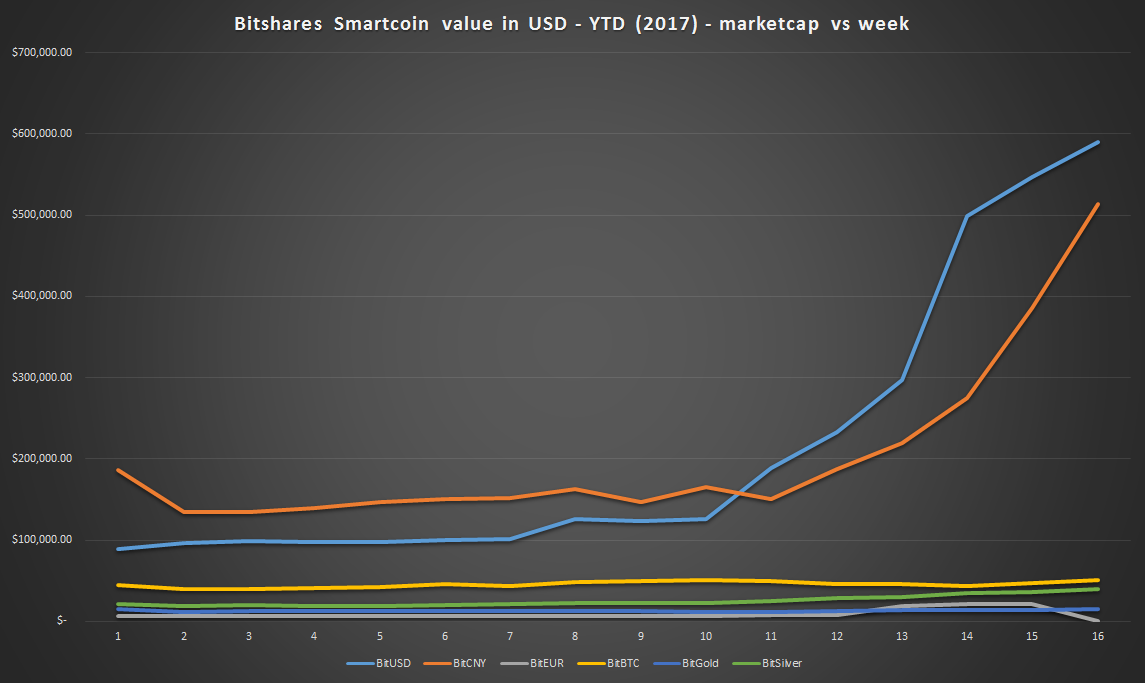The height and width of the screenshot is (683, 1145).
Task: Click the BitUSD legend entry
Action: point(378,663)
